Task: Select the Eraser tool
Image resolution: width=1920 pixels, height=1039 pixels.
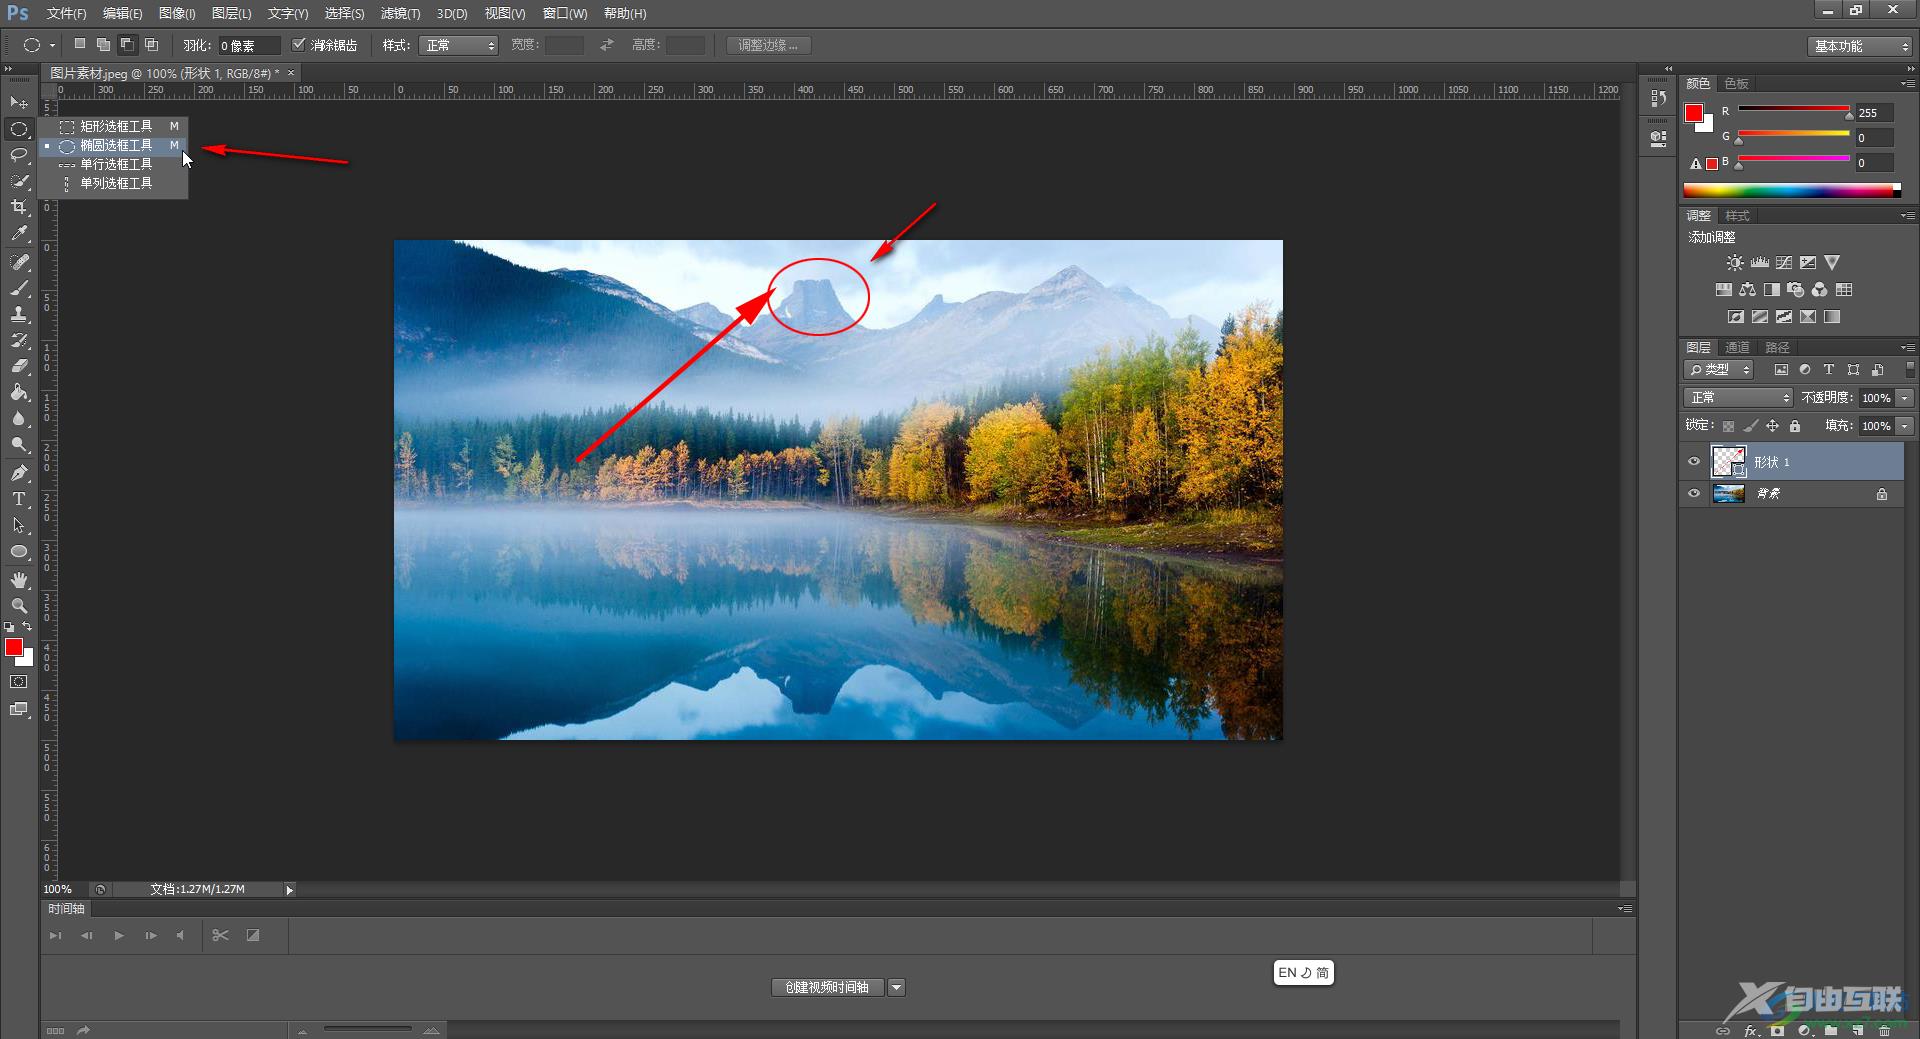Action: 19,366
